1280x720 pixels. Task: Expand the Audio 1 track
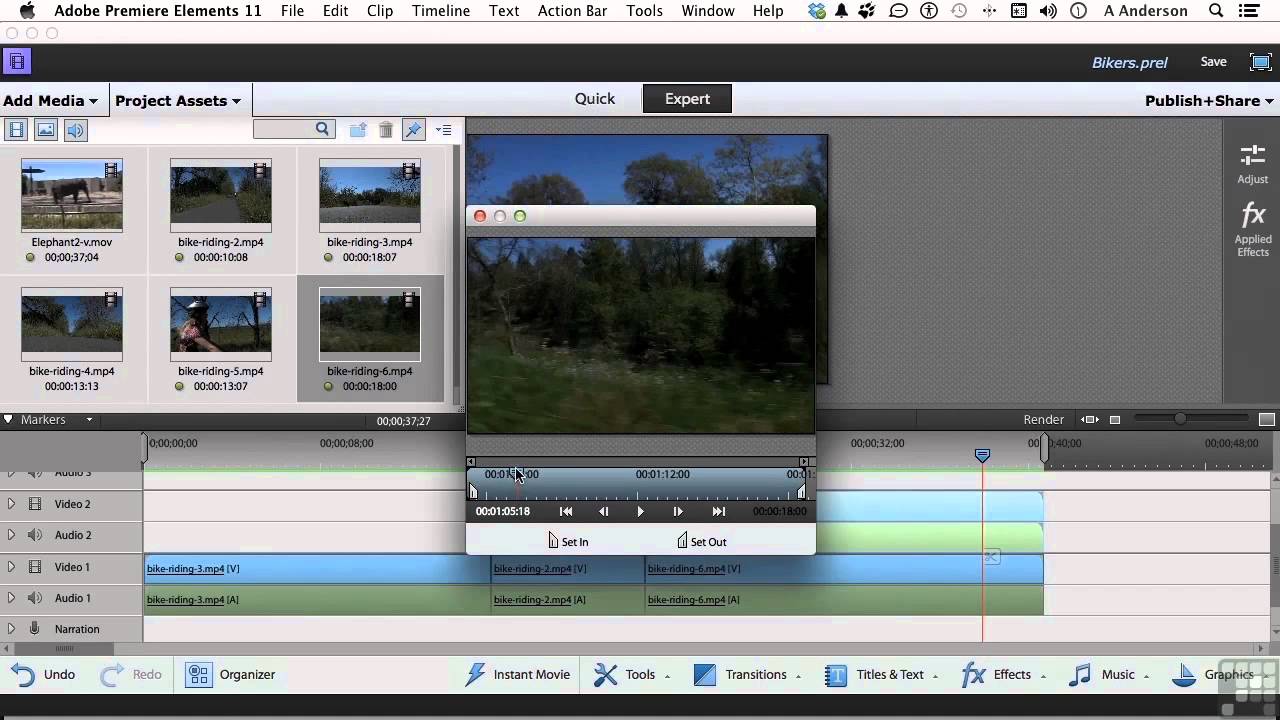click(x=11, y=598)
